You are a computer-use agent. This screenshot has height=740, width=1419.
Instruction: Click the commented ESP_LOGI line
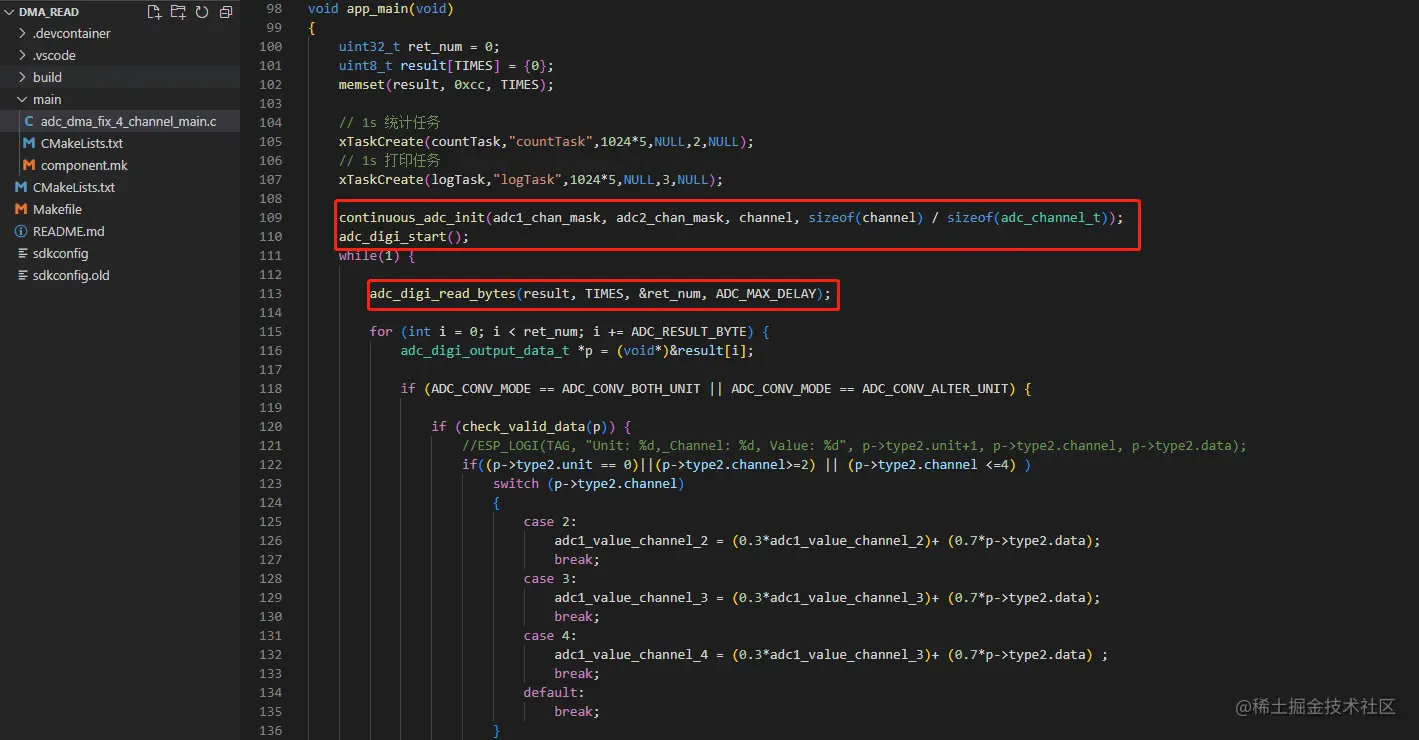[854, 445]
